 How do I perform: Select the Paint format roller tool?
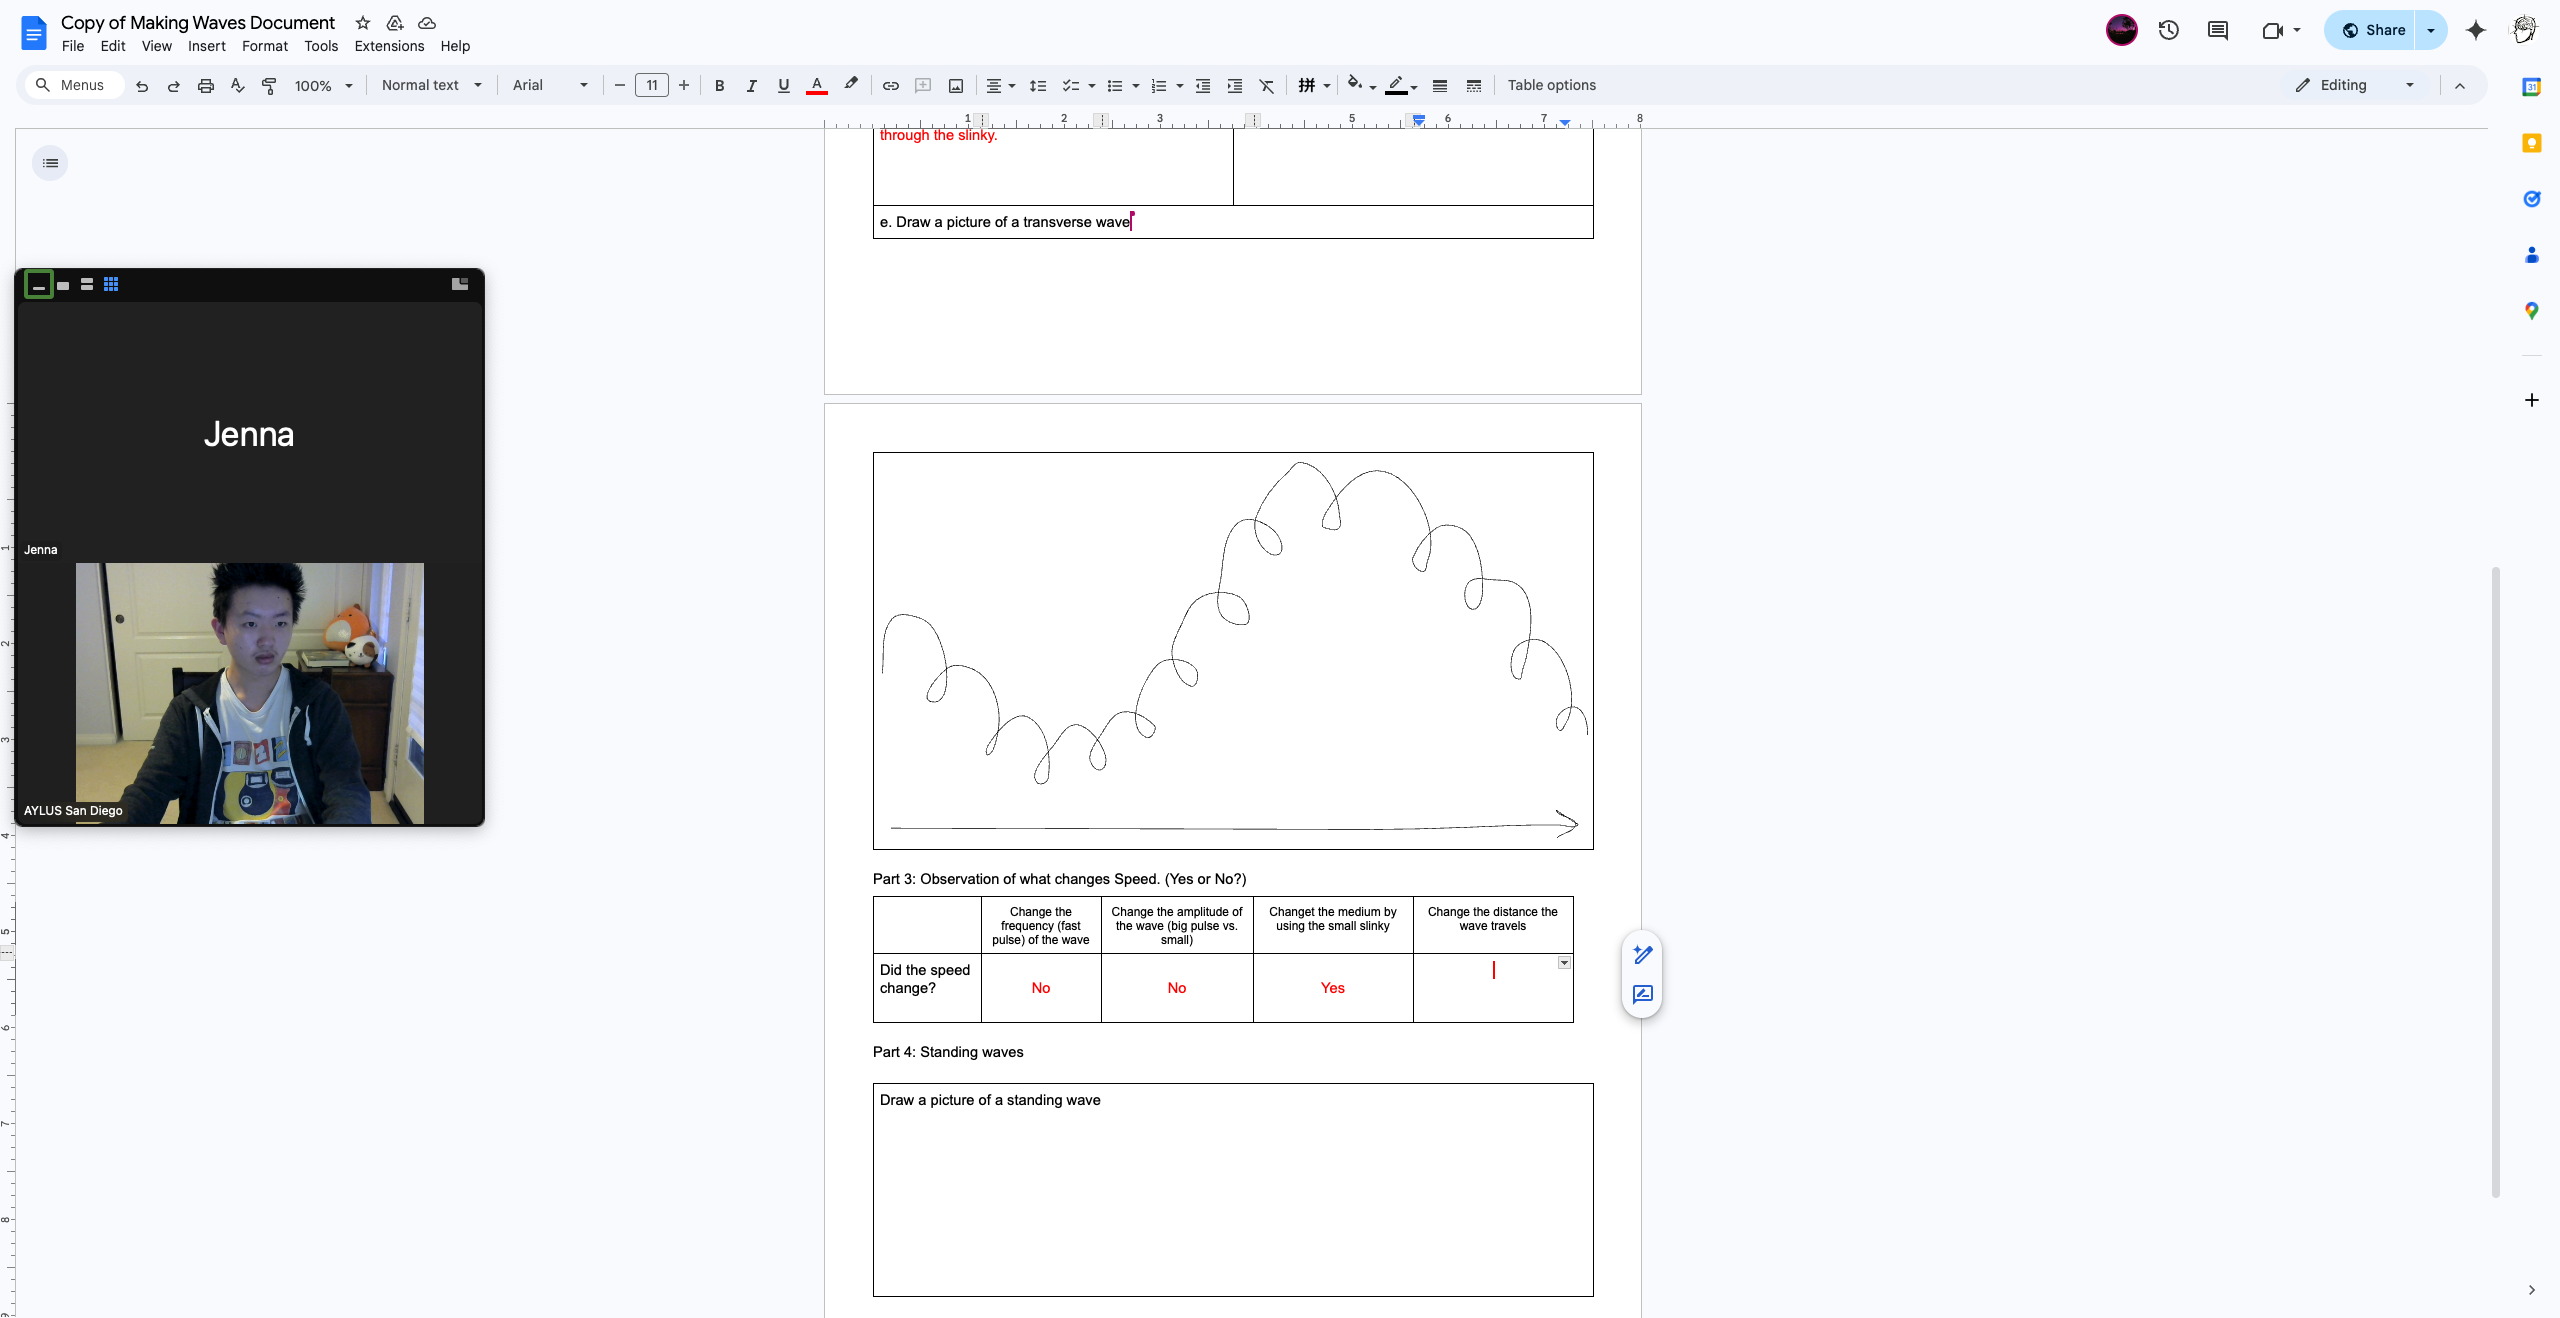tap(269, 86)
